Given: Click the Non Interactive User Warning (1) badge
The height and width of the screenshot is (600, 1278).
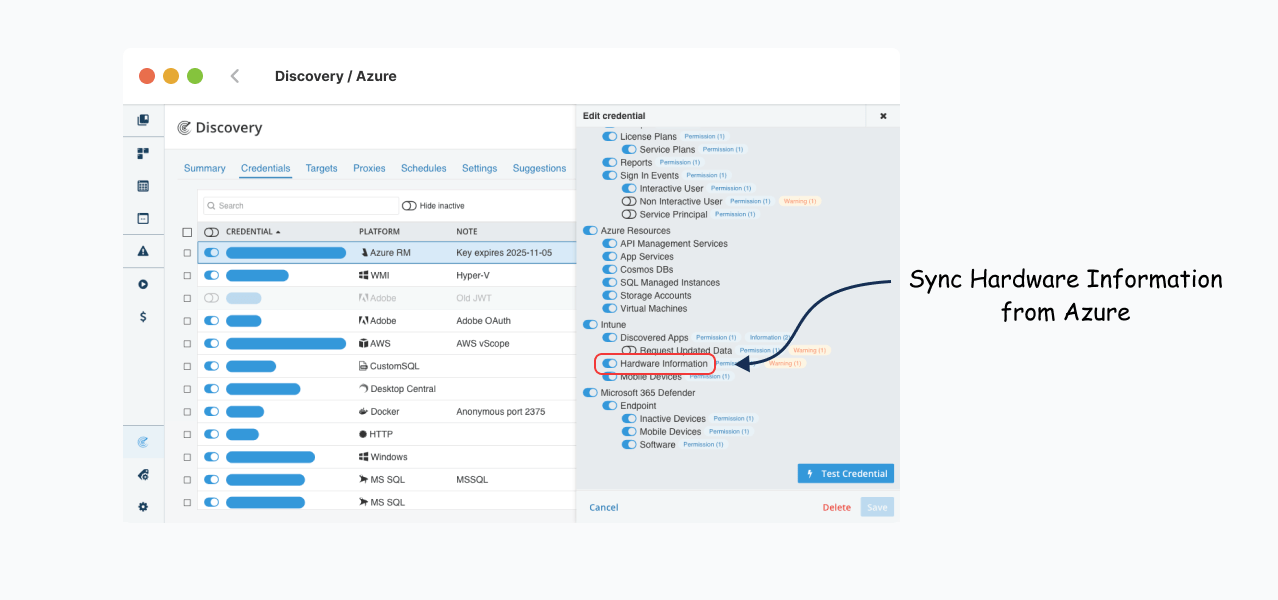Looking at the screenshot, I should (x=800, y=201).
